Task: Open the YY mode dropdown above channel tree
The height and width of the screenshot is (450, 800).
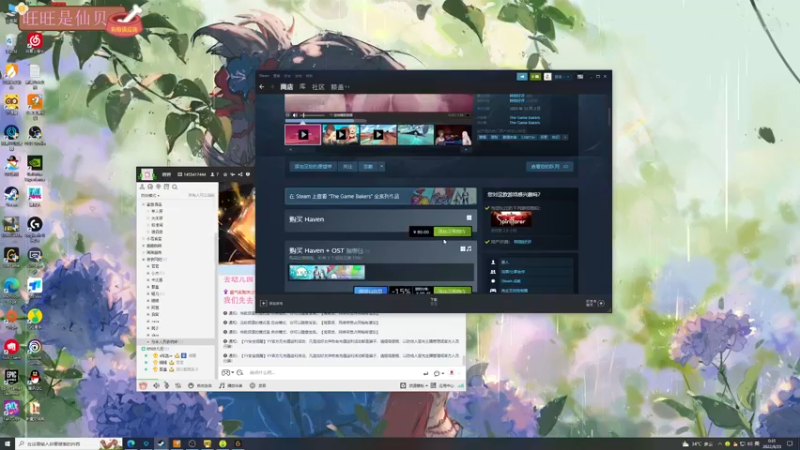Action: pos(150,195)
